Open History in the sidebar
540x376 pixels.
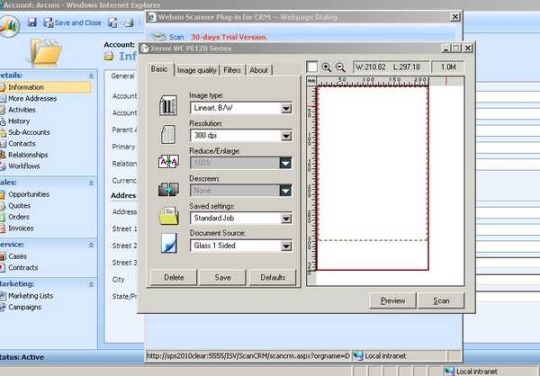click(19, 121)
